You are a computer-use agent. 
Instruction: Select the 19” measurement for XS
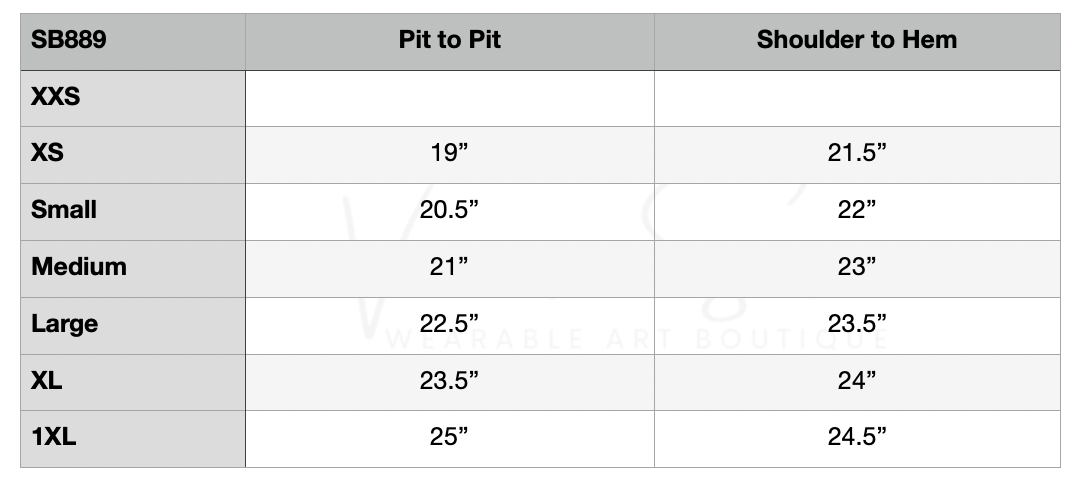[x=449, y=155]
